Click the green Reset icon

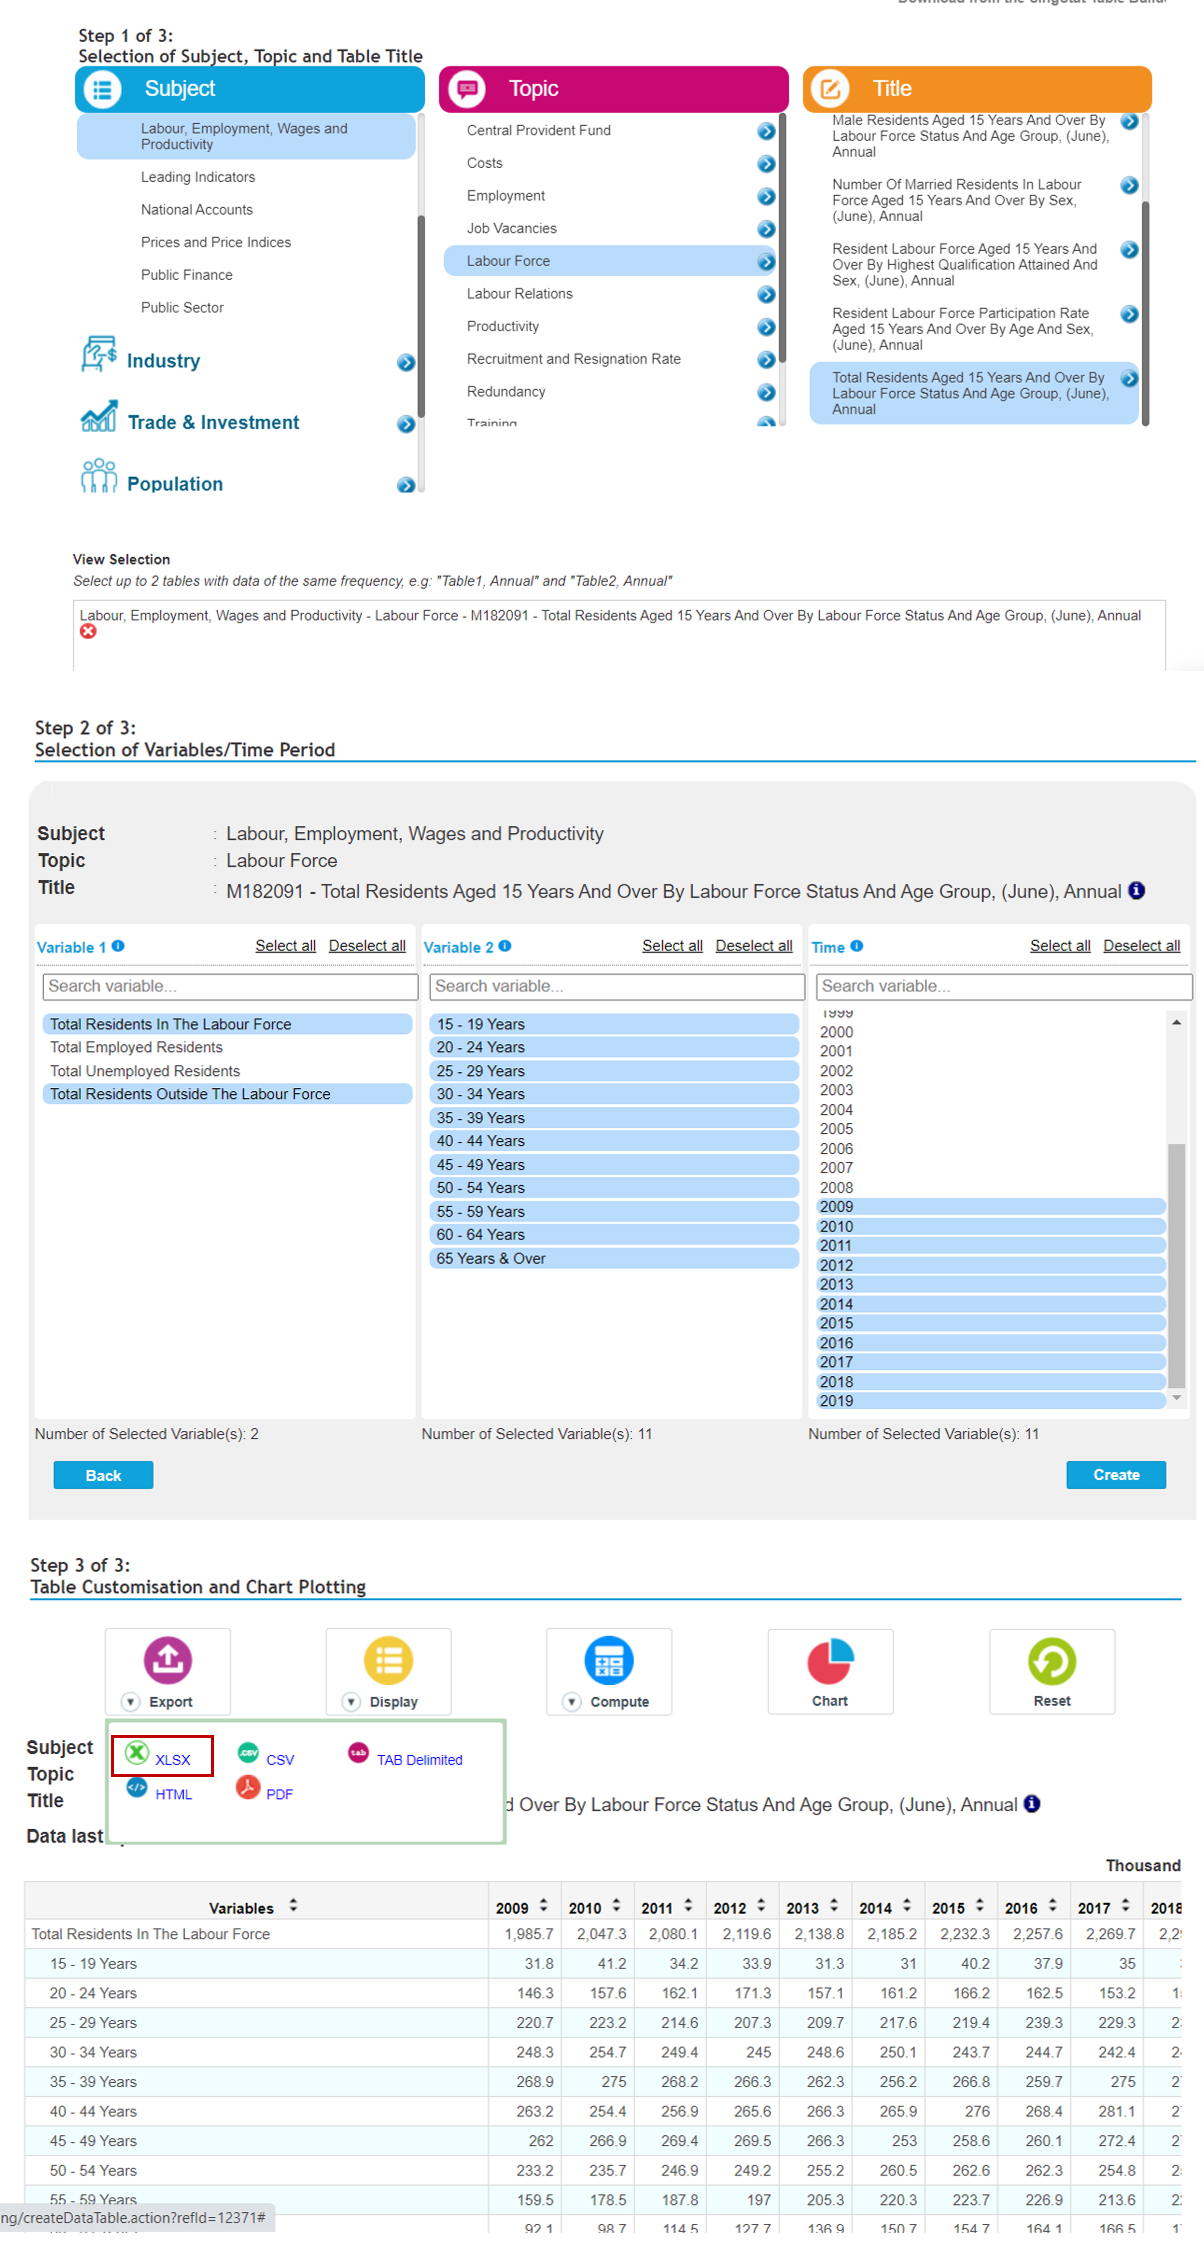pyautogui.click(x=1051, y=1662)
